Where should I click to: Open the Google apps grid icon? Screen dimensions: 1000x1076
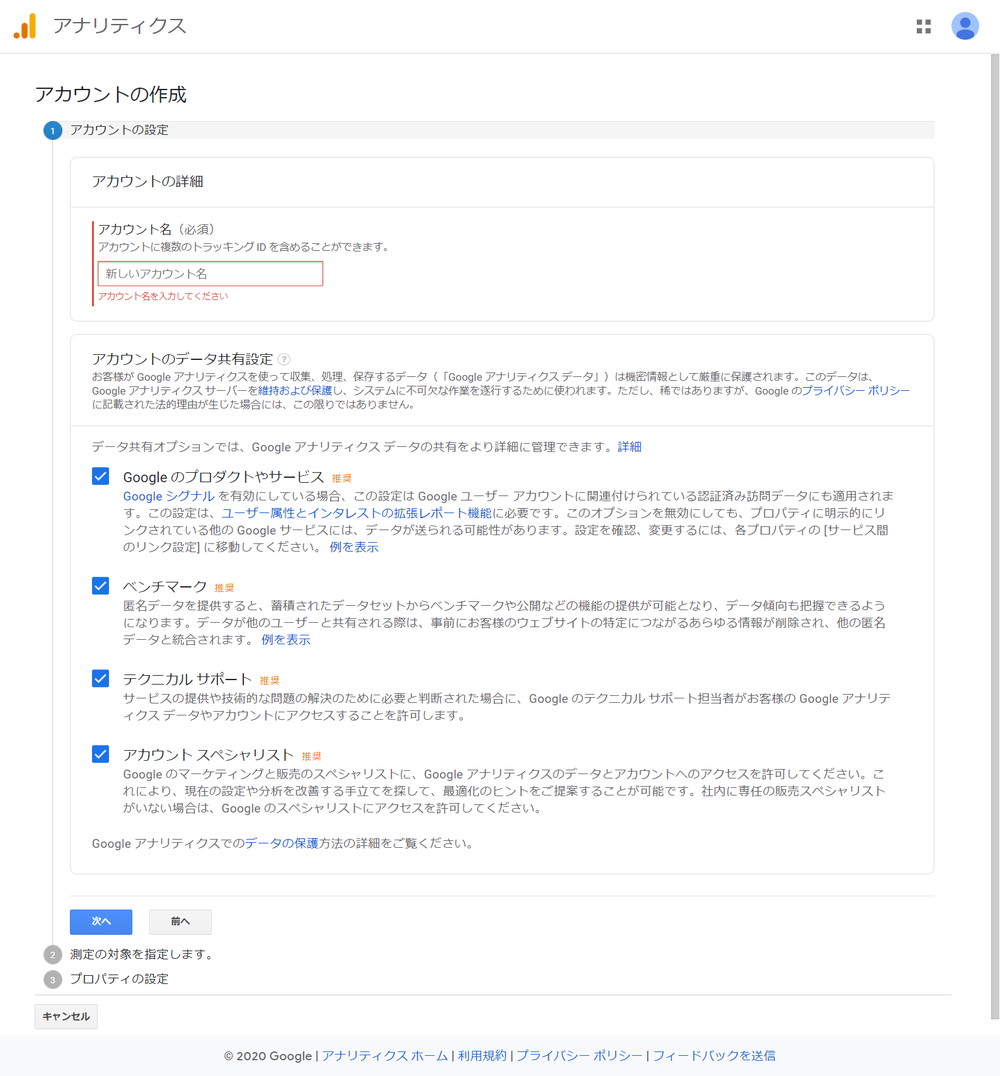[924, 26]
